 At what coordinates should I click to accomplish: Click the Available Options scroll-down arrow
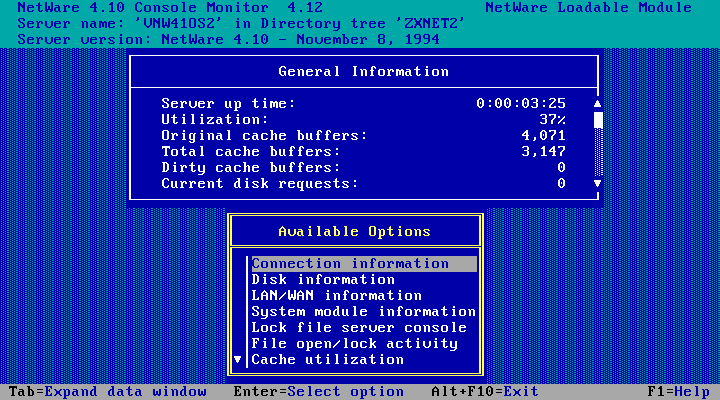point(237,360)
